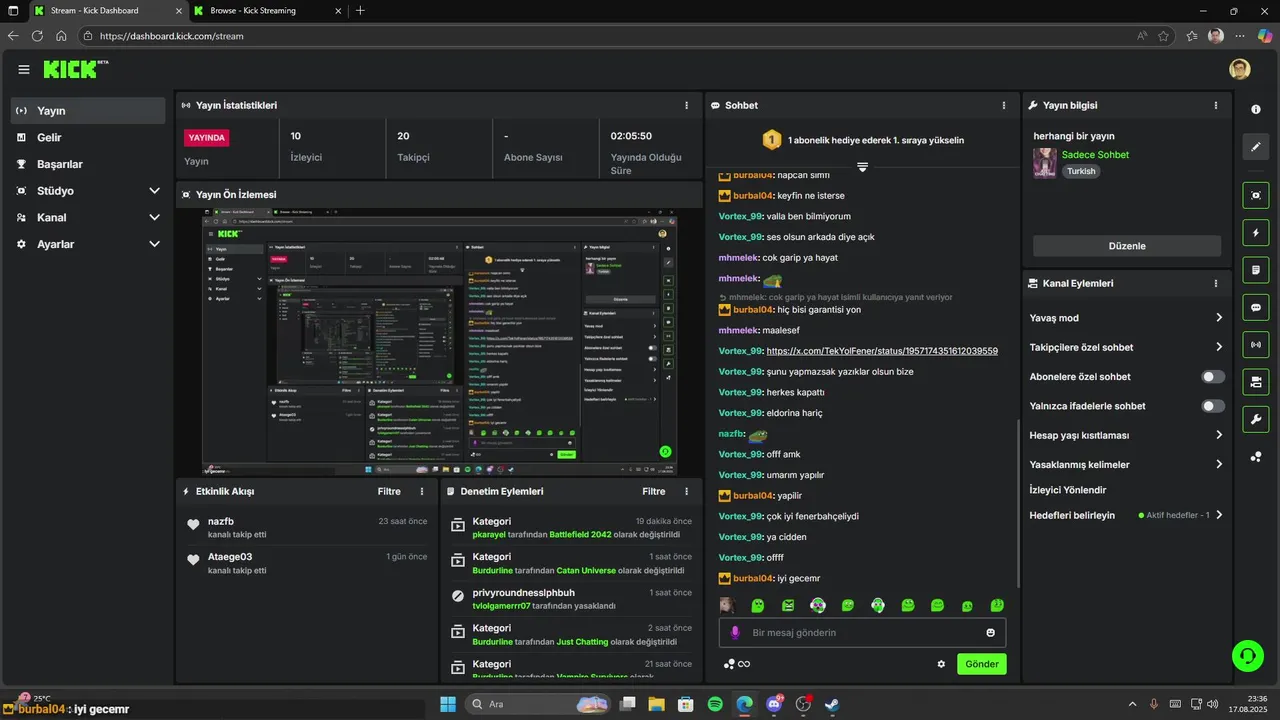Click the Sadece Sohbet category link
Screen dimensions: 1280x720
point(1095,155)
